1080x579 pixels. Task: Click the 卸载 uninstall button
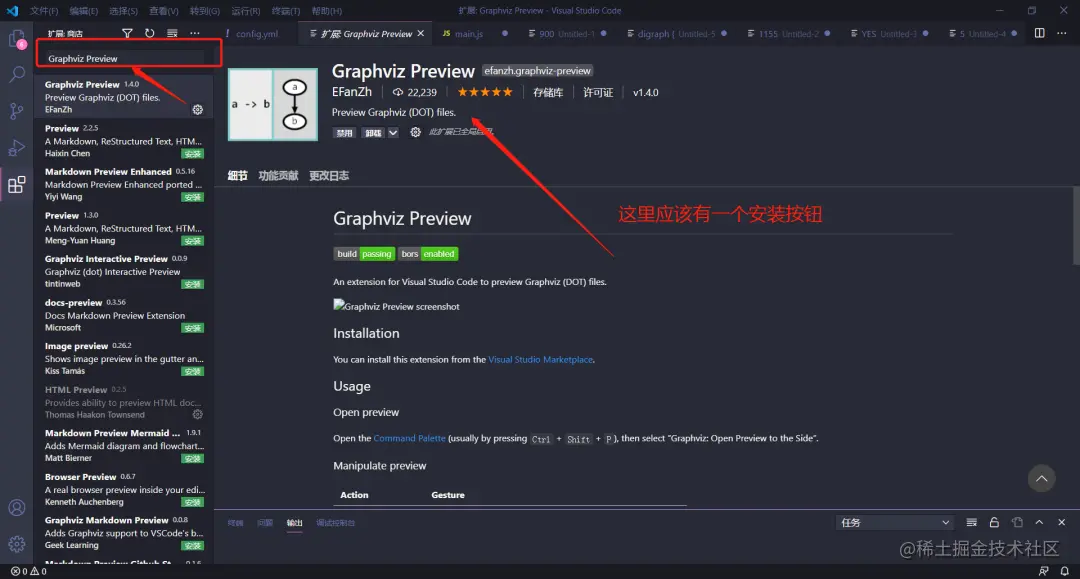coord(373,133)
